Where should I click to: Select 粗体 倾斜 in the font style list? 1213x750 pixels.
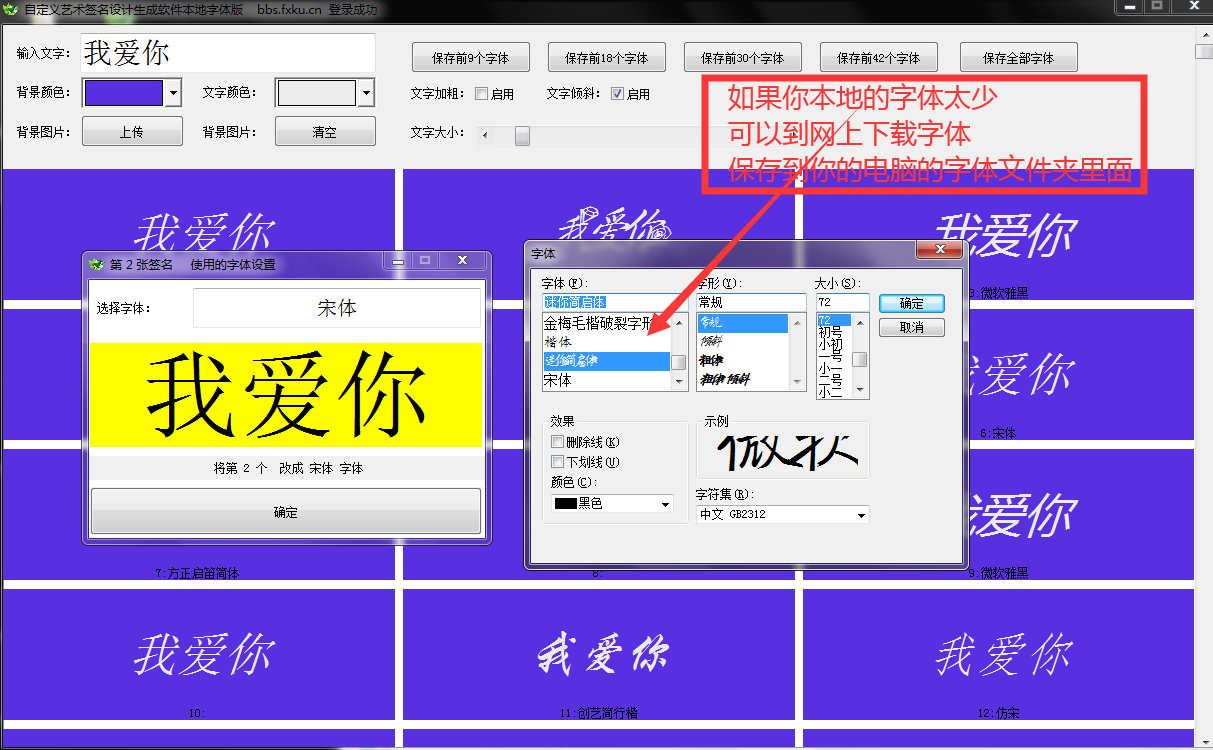coord(743,380)
